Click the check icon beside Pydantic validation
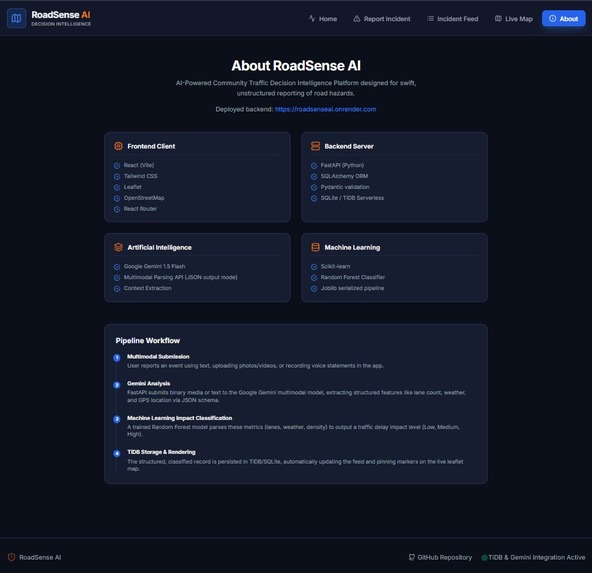Image resolution: width=592 pixels, height=573 pixels. pyautogui.click(x=314, y=187)
